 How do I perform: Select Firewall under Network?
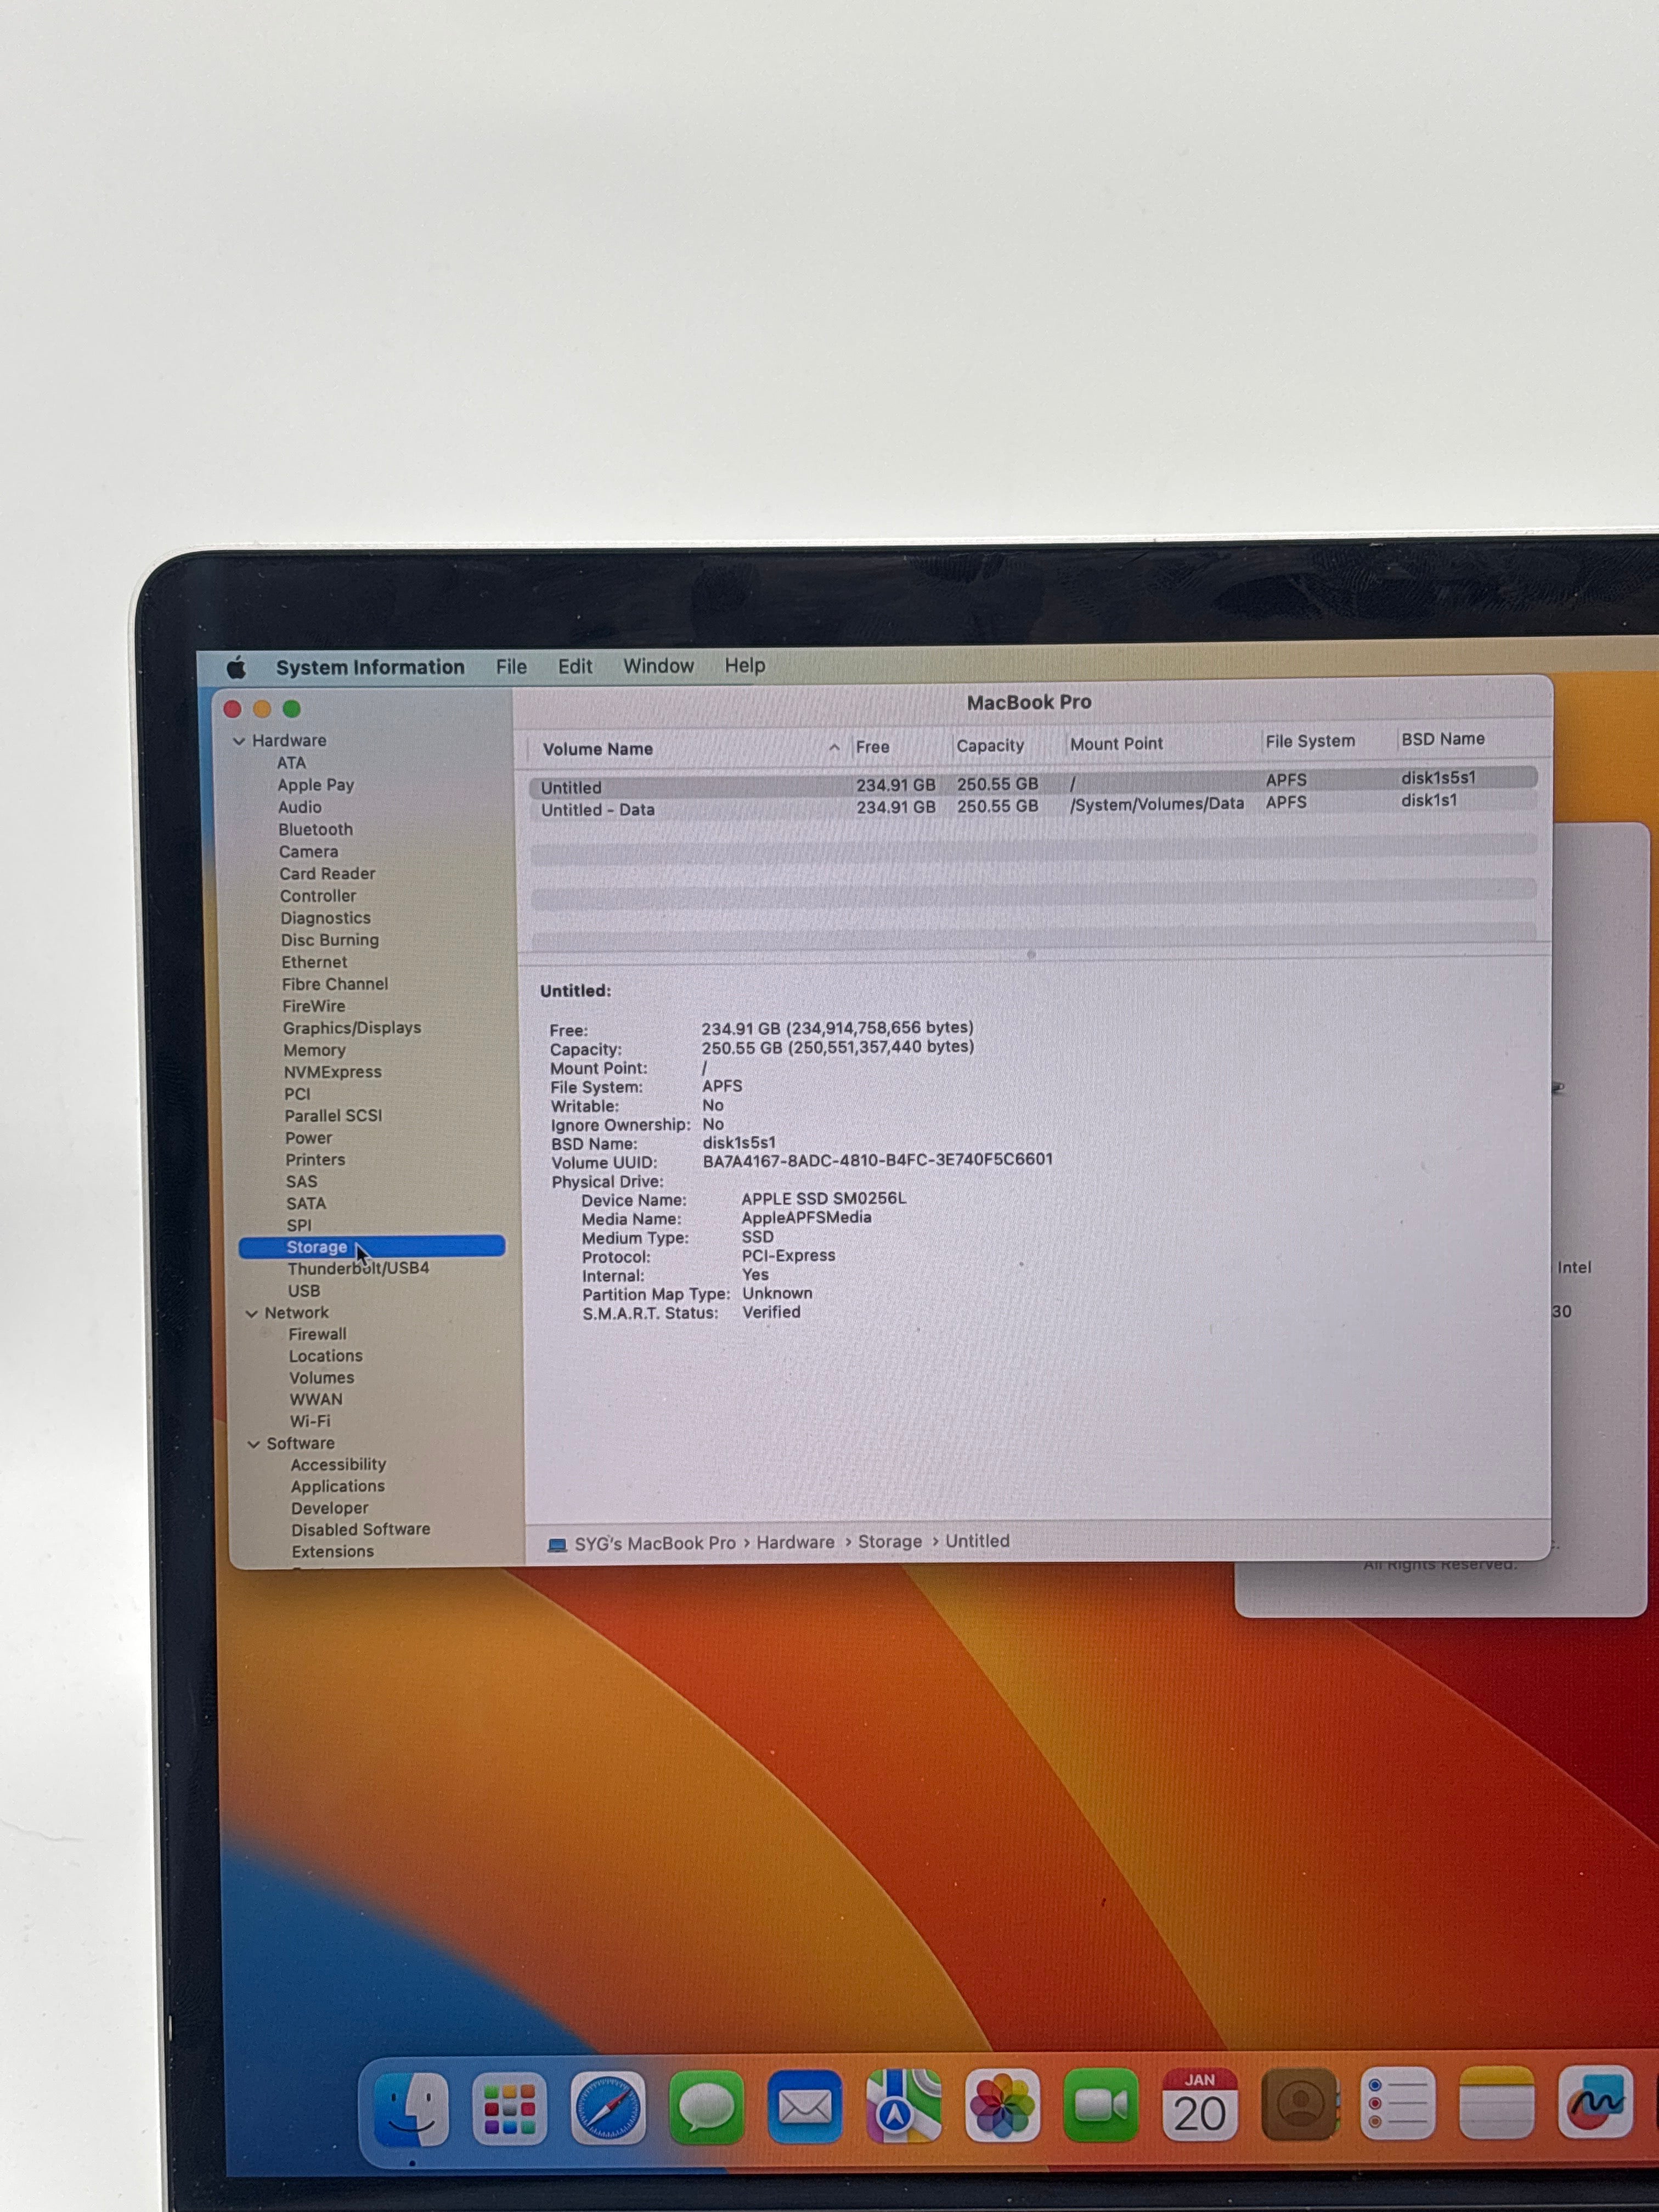[317, 1334]
